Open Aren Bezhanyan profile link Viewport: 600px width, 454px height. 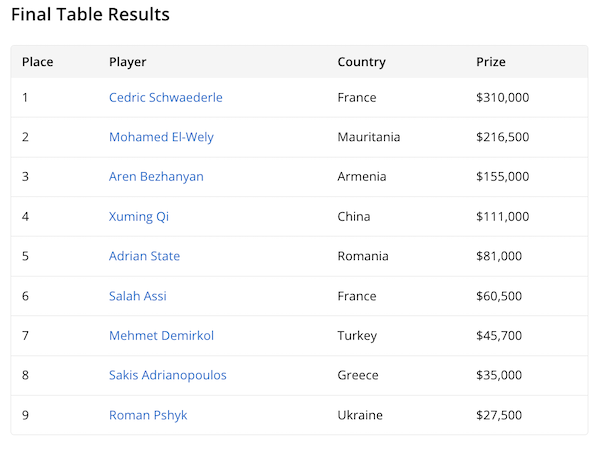(156, 177)
